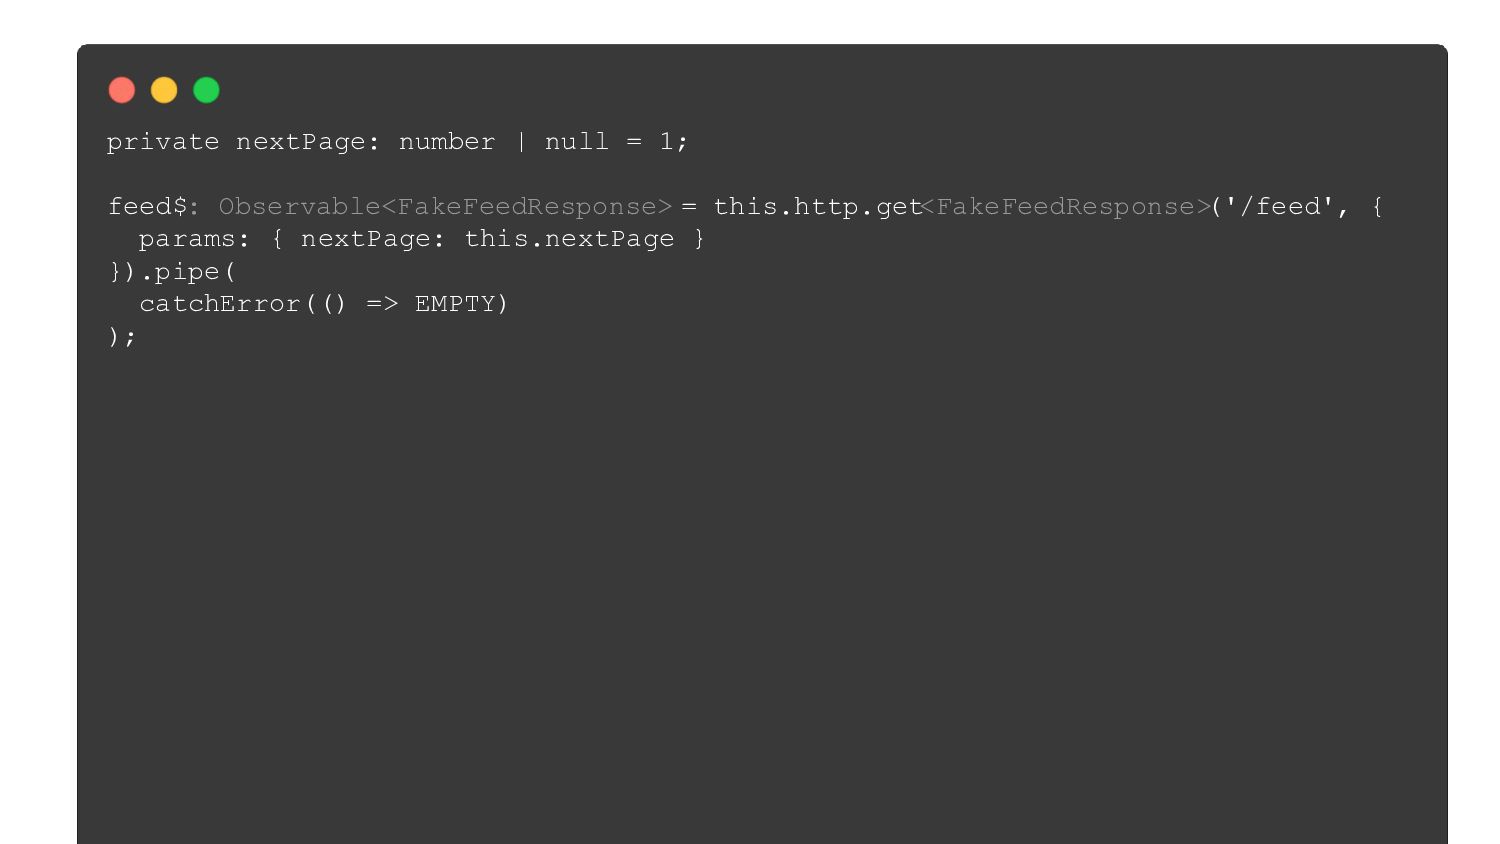Click the arrow '=>' in catchError
This screenshot has height=844, width=1500.
pyautogui.click(x=382, y=304)
